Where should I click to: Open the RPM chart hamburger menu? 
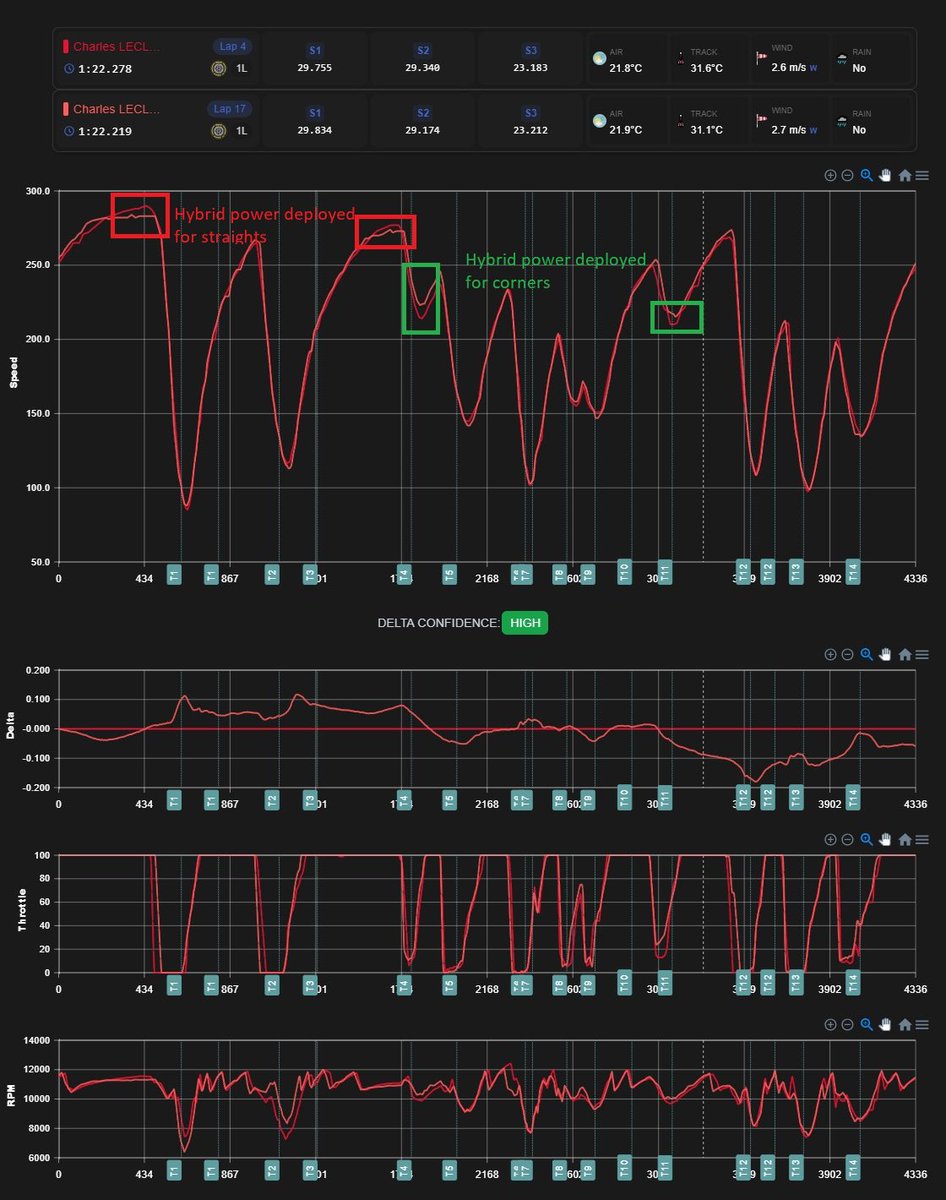(922, 1025)
